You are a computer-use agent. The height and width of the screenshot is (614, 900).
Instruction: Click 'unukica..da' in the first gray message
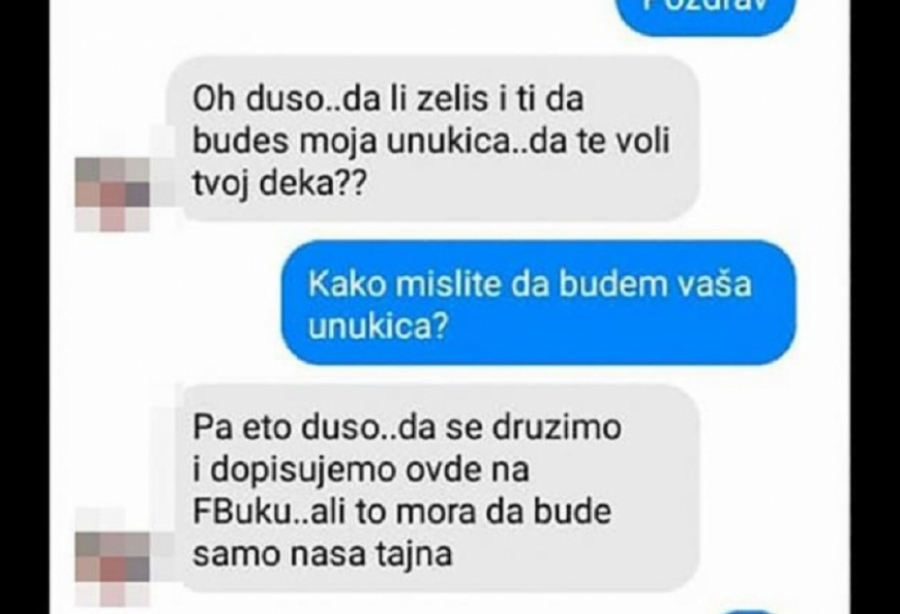click(x=472, y=142)
